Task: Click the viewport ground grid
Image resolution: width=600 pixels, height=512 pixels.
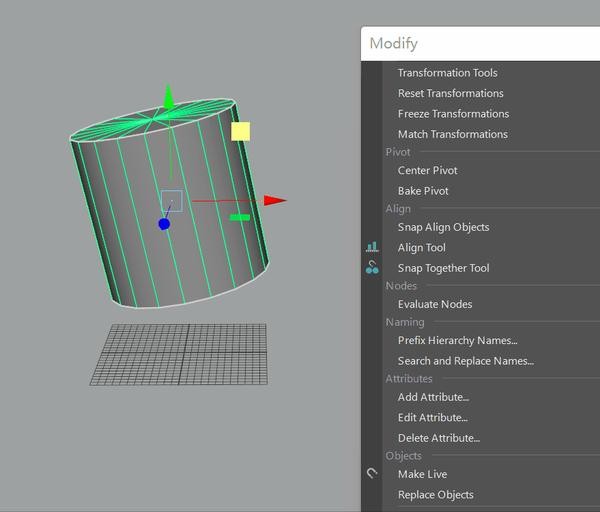Action: [179, 354]
